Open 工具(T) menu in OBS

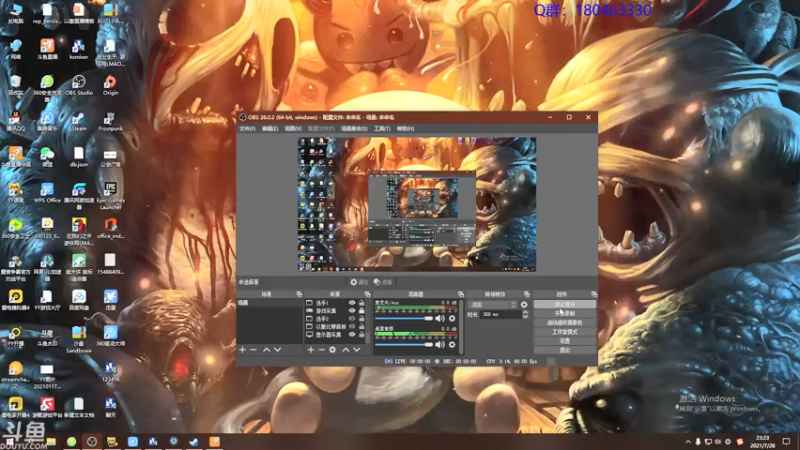(382, 129)
